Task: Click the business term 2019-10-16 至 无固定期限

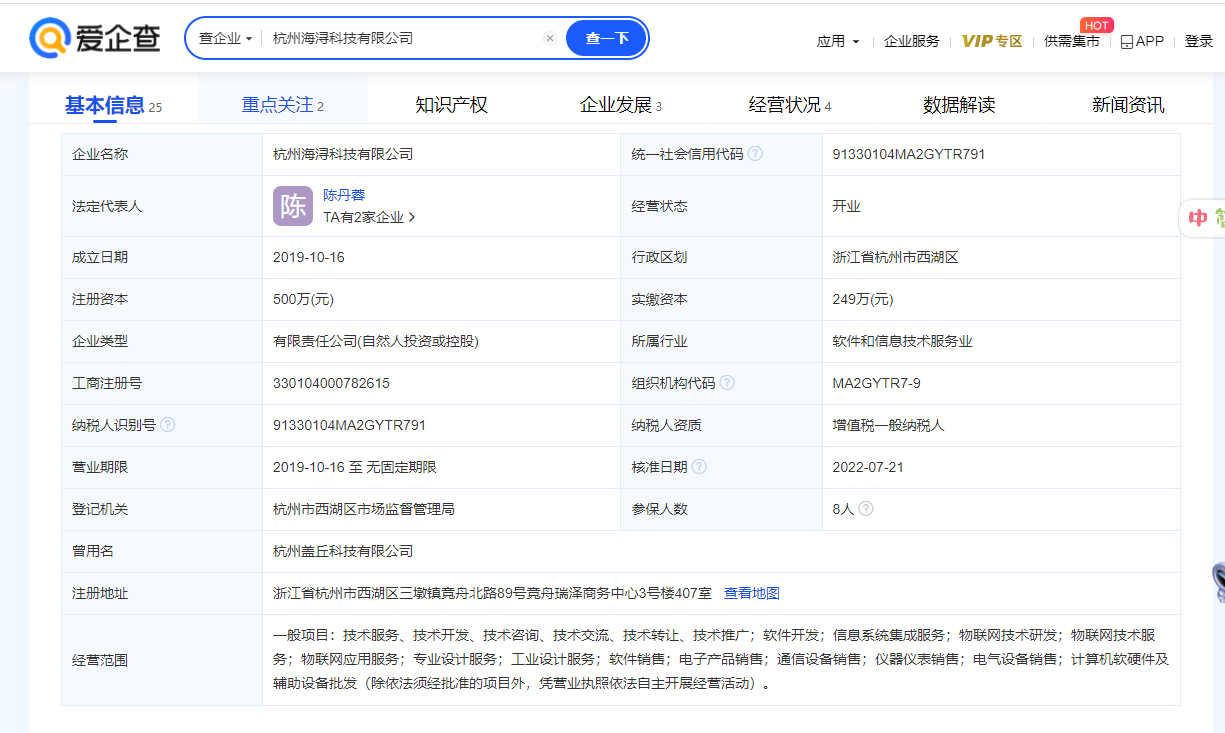Action: click(355, 467)
